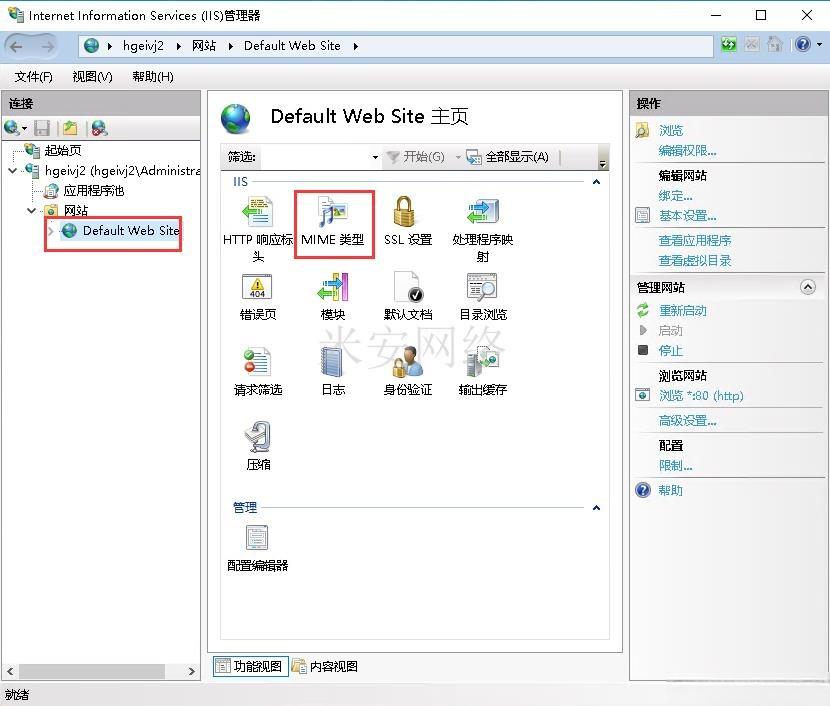Open 基本设置... link

pos(687,216)
